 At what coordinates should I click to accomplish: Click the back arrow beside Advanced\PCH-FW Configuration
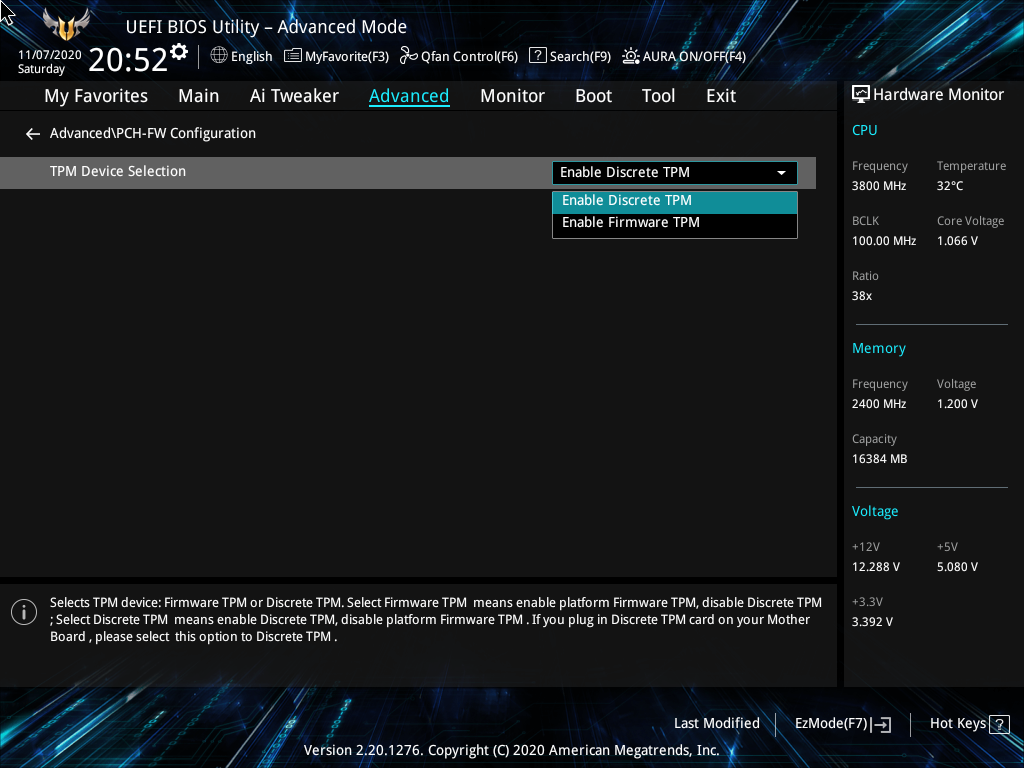click(x=33, y=134)
